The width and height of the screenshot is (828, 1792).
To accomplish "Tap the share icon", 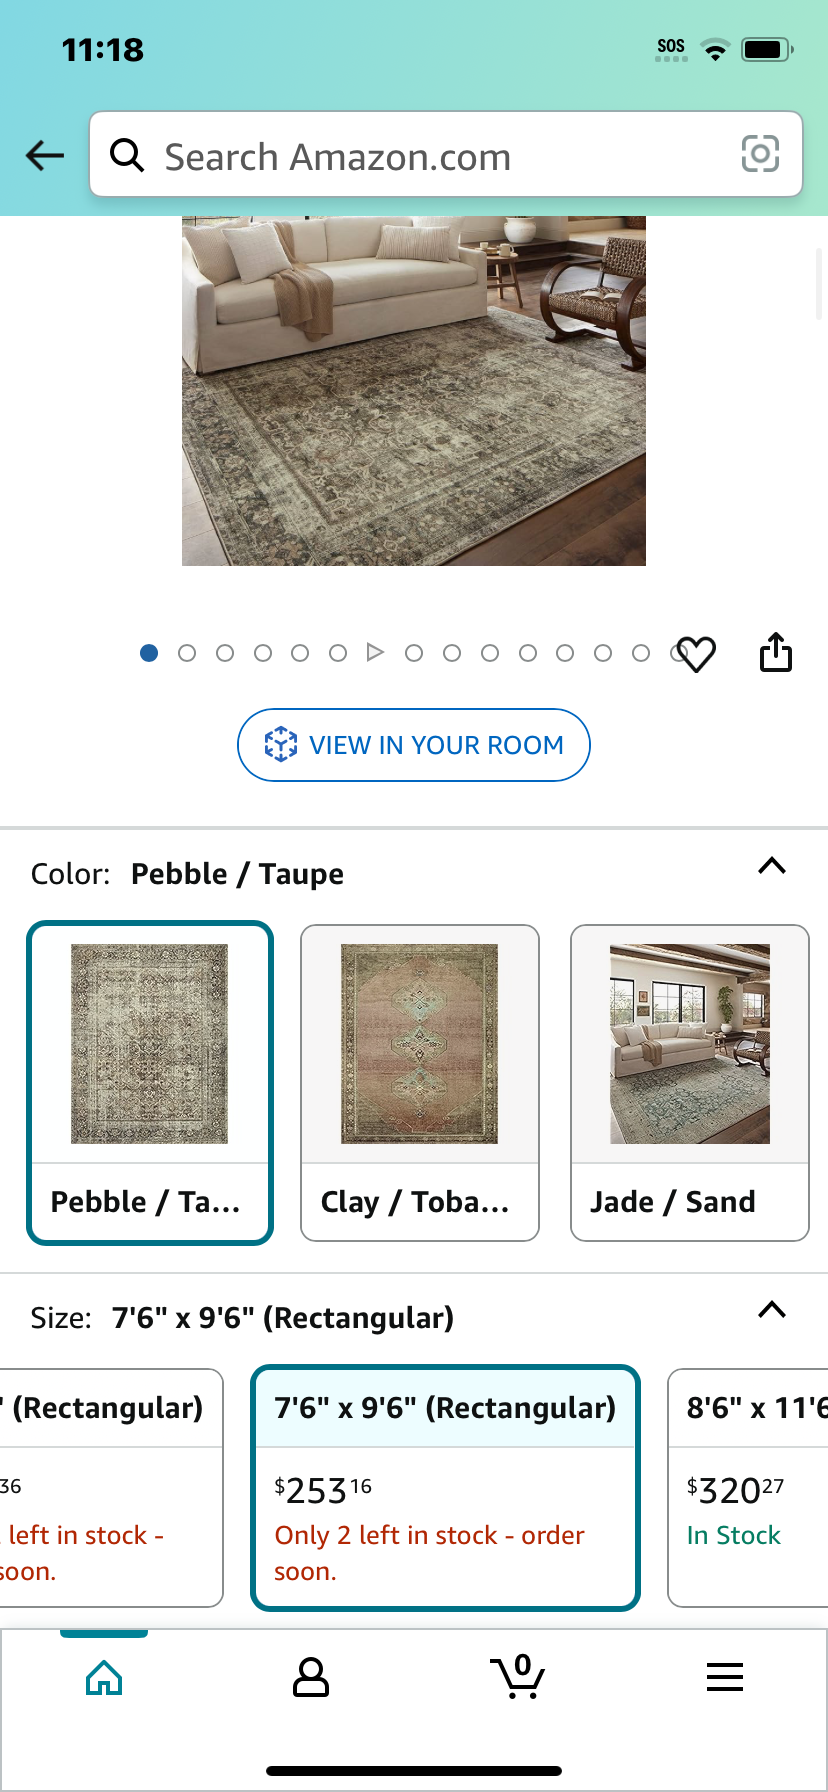I will pos(776,652).
